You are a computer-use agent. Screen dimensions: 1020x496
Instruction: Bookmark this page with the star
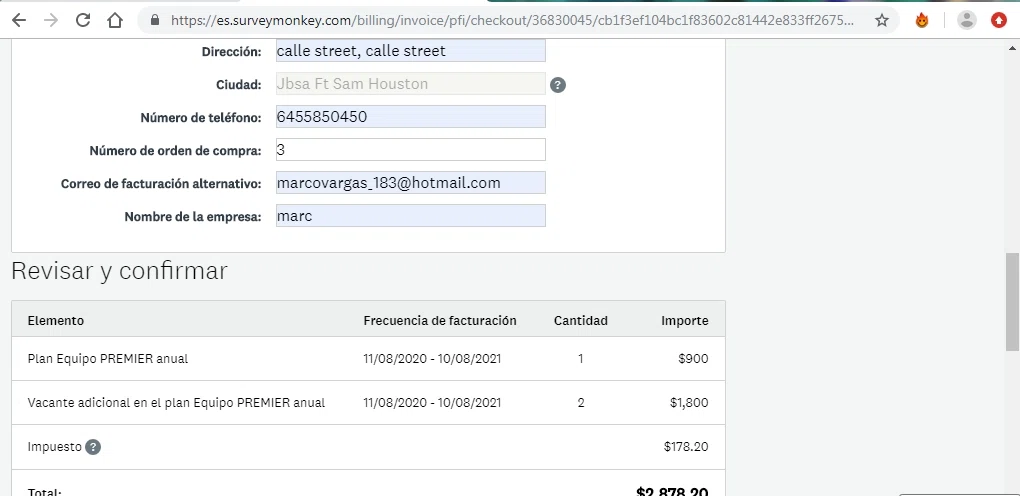click(x=881, y=20)
